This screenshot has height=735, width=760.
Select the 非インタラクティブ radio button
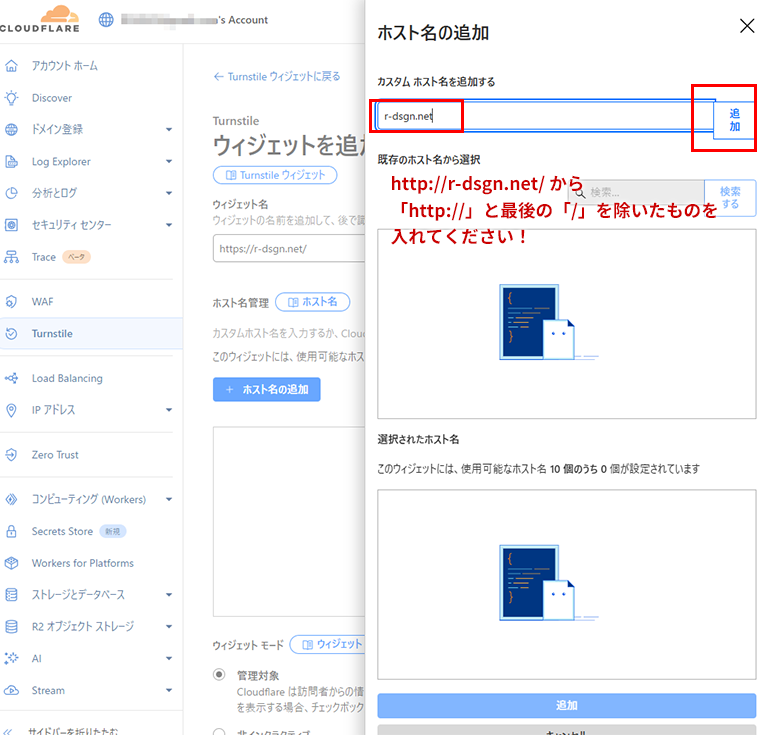[219, 732]
